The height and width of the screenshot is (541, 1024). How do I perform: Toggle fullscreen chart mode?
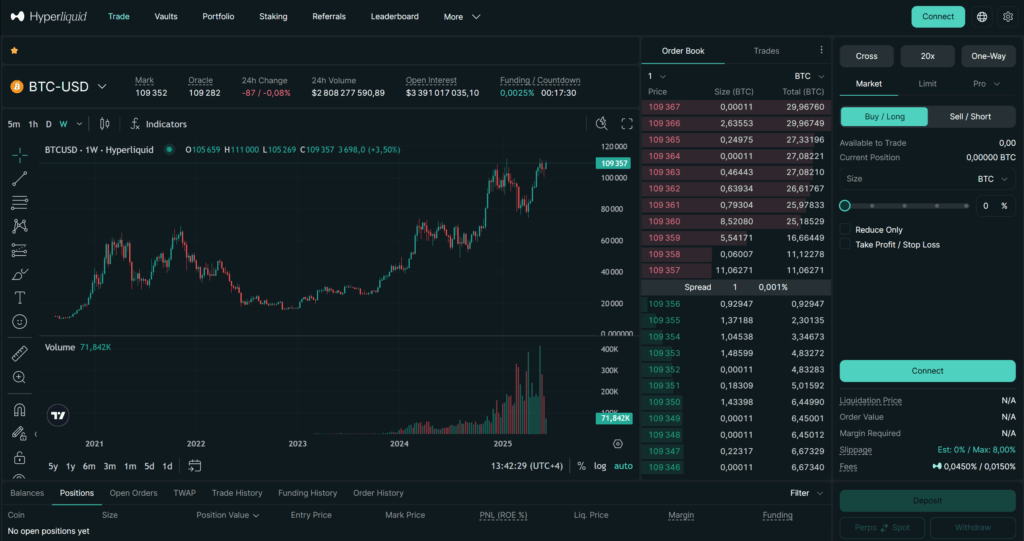pos(627,123)
